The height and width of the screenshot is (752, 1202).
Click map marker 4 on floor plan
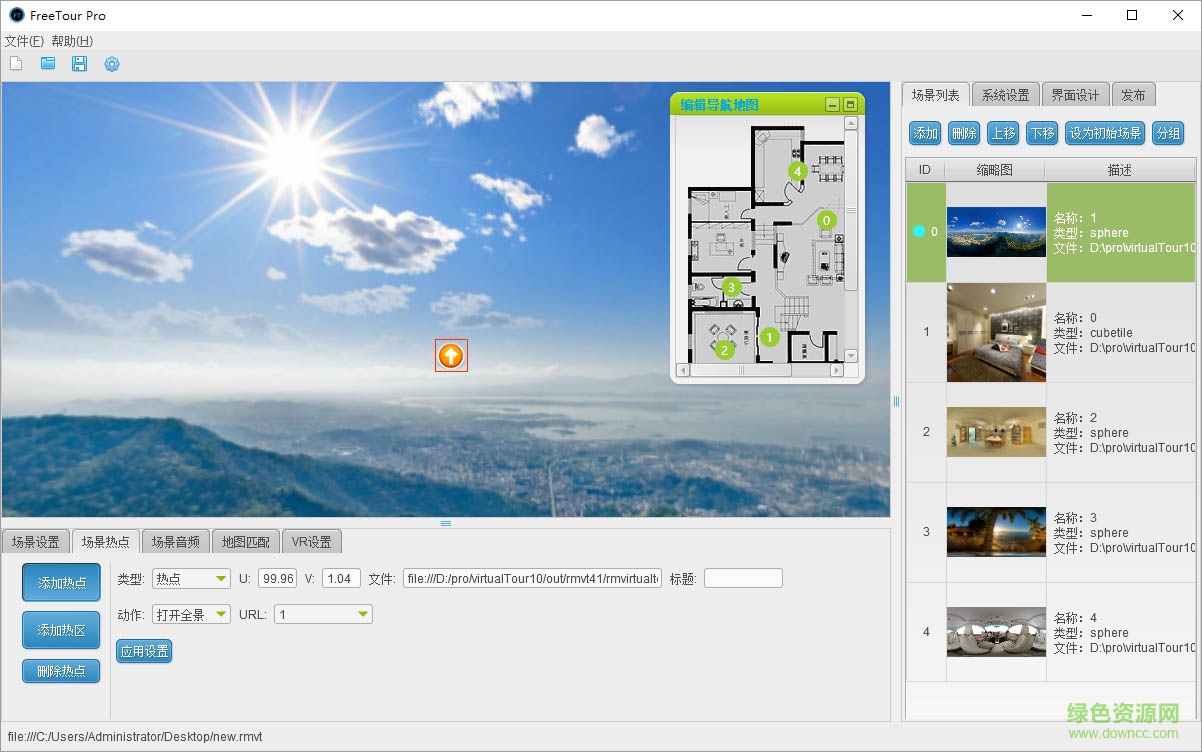tap(797, 171)
